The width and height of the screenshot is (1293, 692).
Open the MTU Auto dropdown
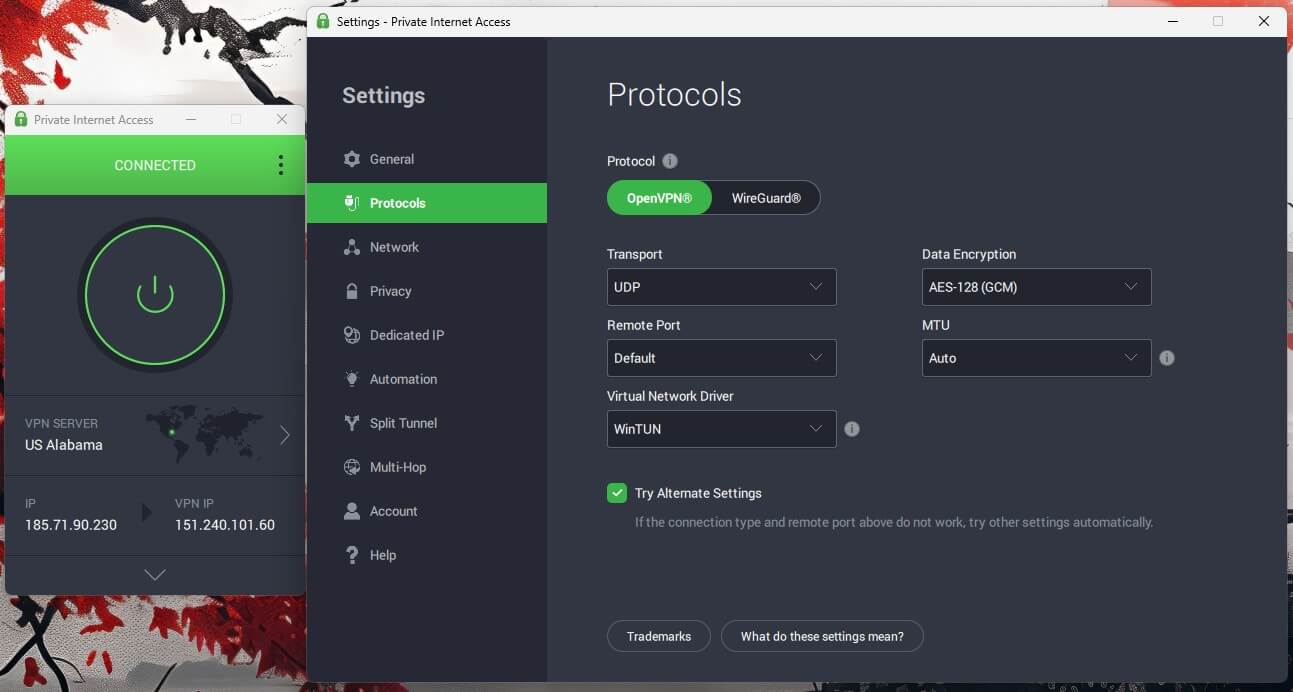click(1036, 358)
